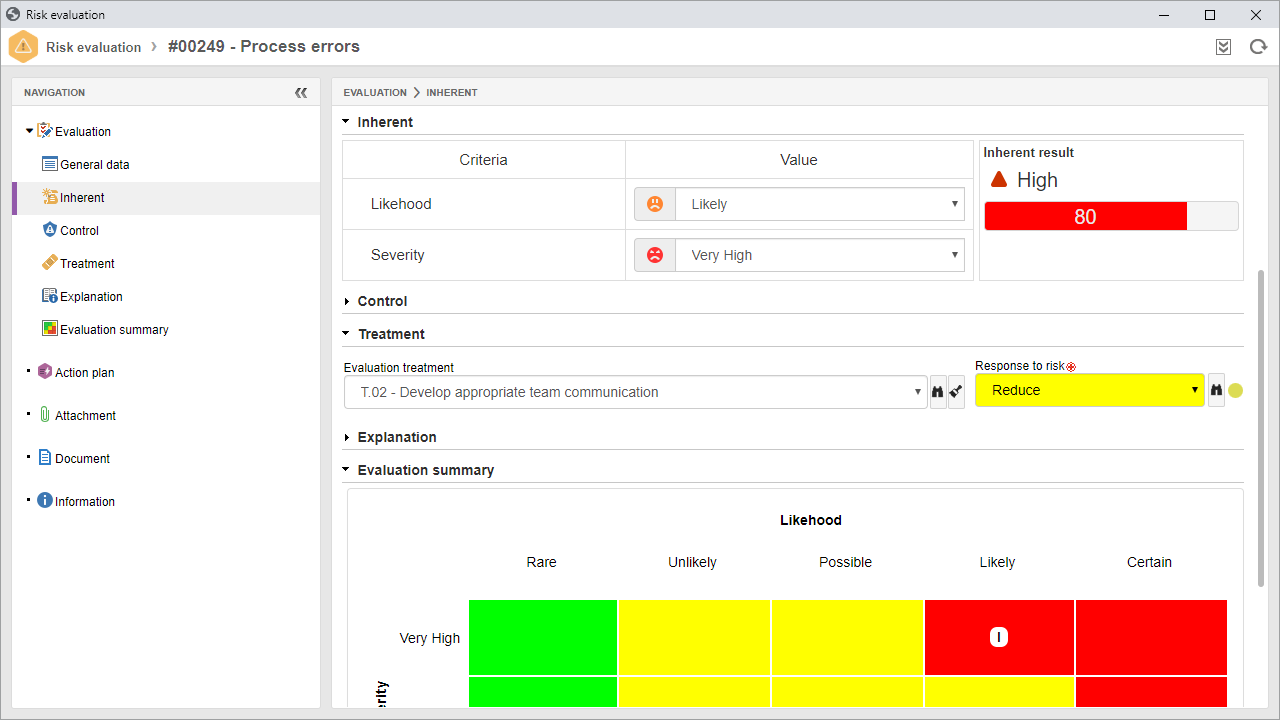
Task: Click the refresh icon in header
Action: click(x=1258, y=47)
